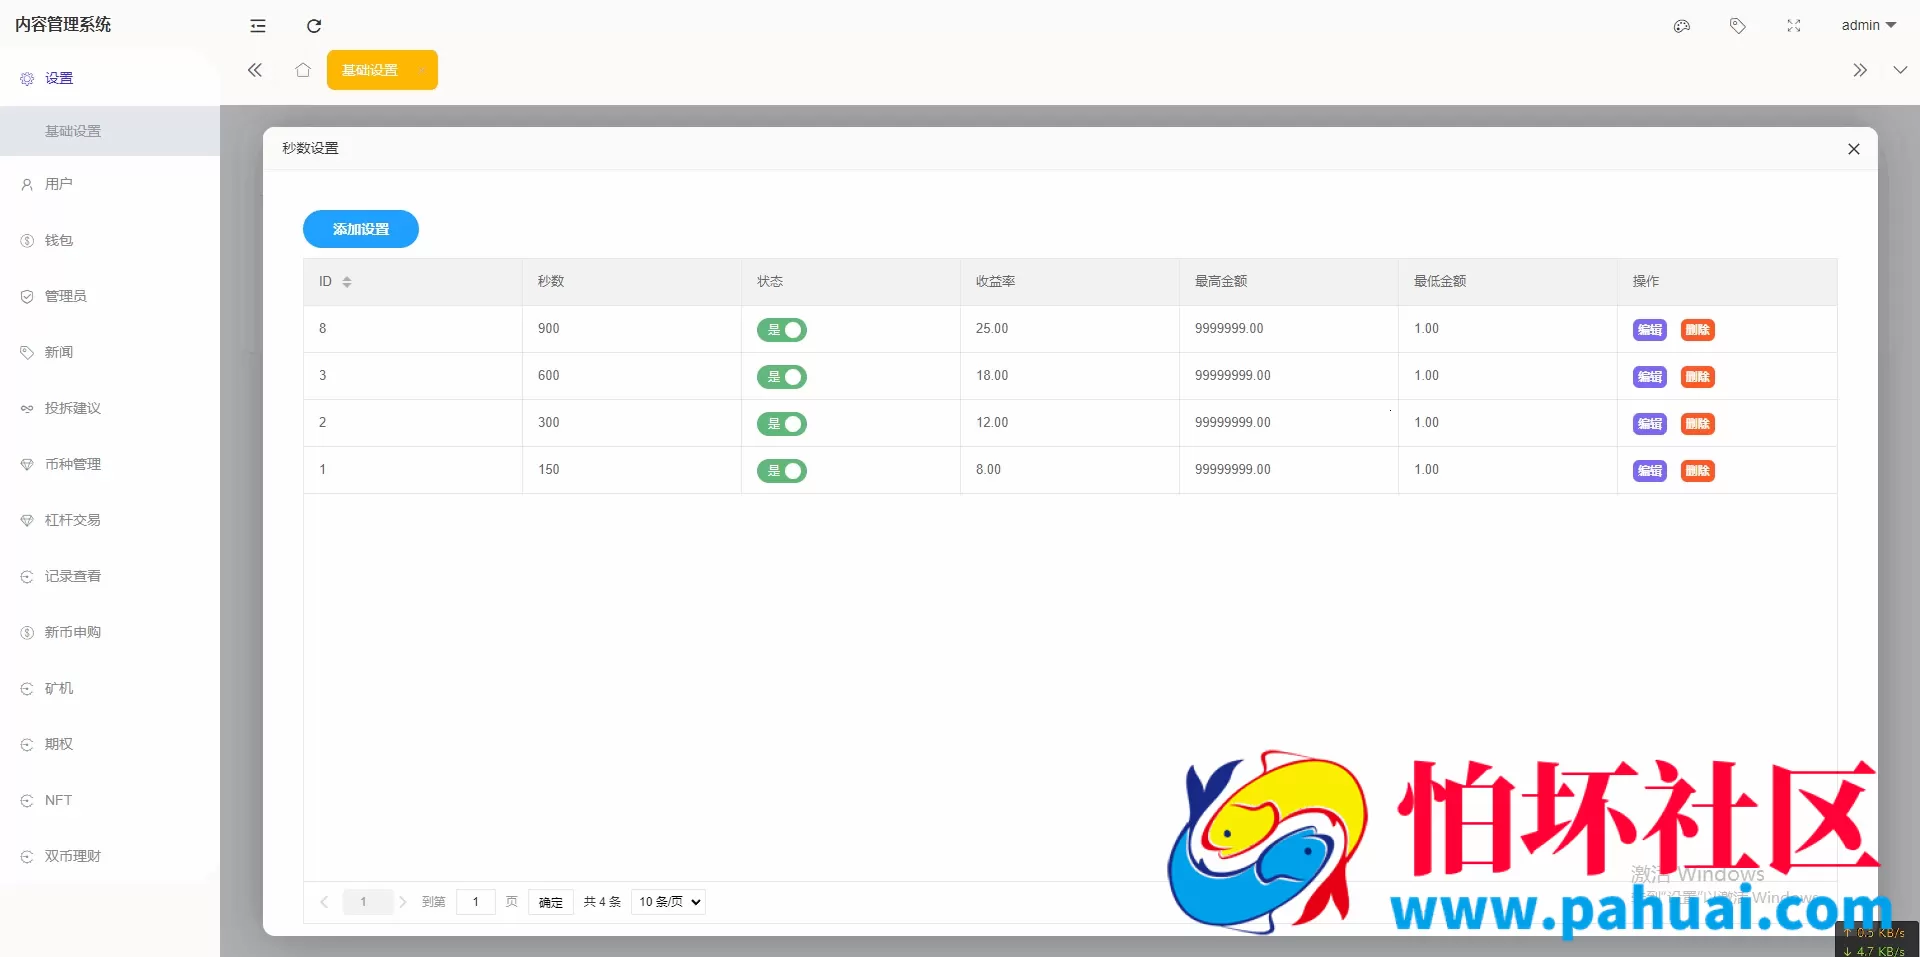Open the 投拆建议 sidebar menu

[110, 408]
